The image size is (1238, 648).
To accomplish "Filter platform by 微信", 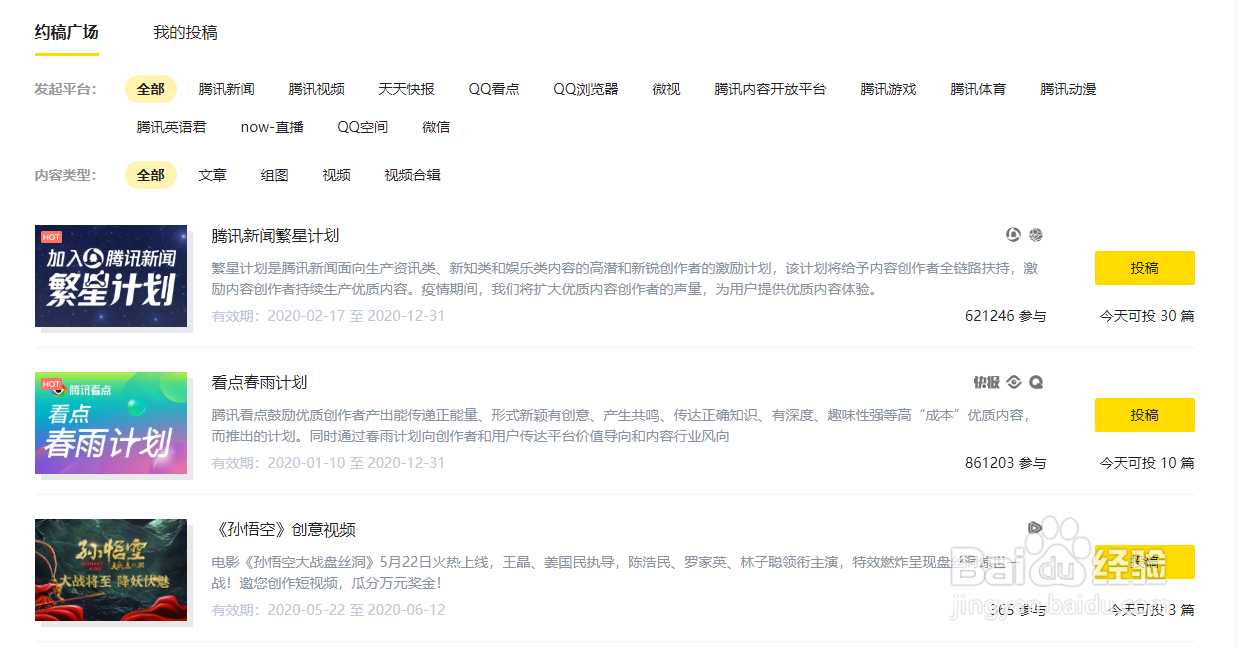I will click(436, 127).
